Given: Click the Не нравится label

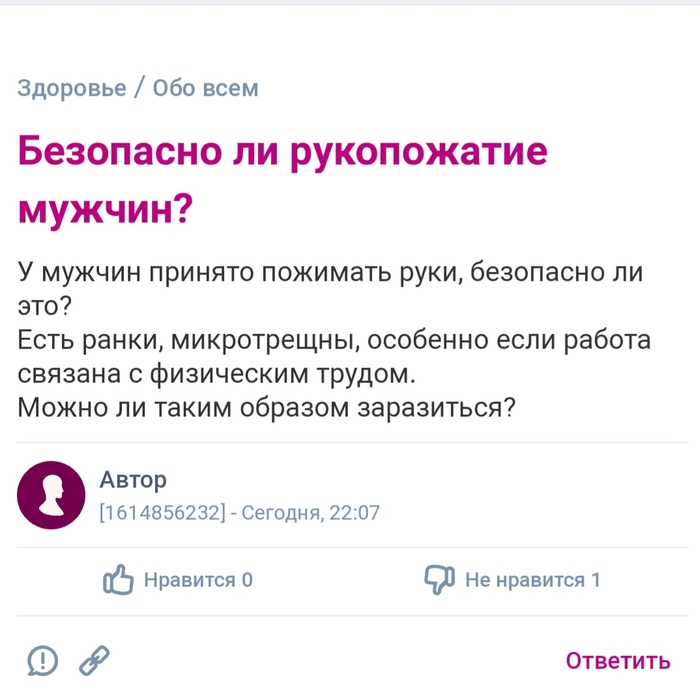Looking at the screenshot, I should click(x=524, y=580).
